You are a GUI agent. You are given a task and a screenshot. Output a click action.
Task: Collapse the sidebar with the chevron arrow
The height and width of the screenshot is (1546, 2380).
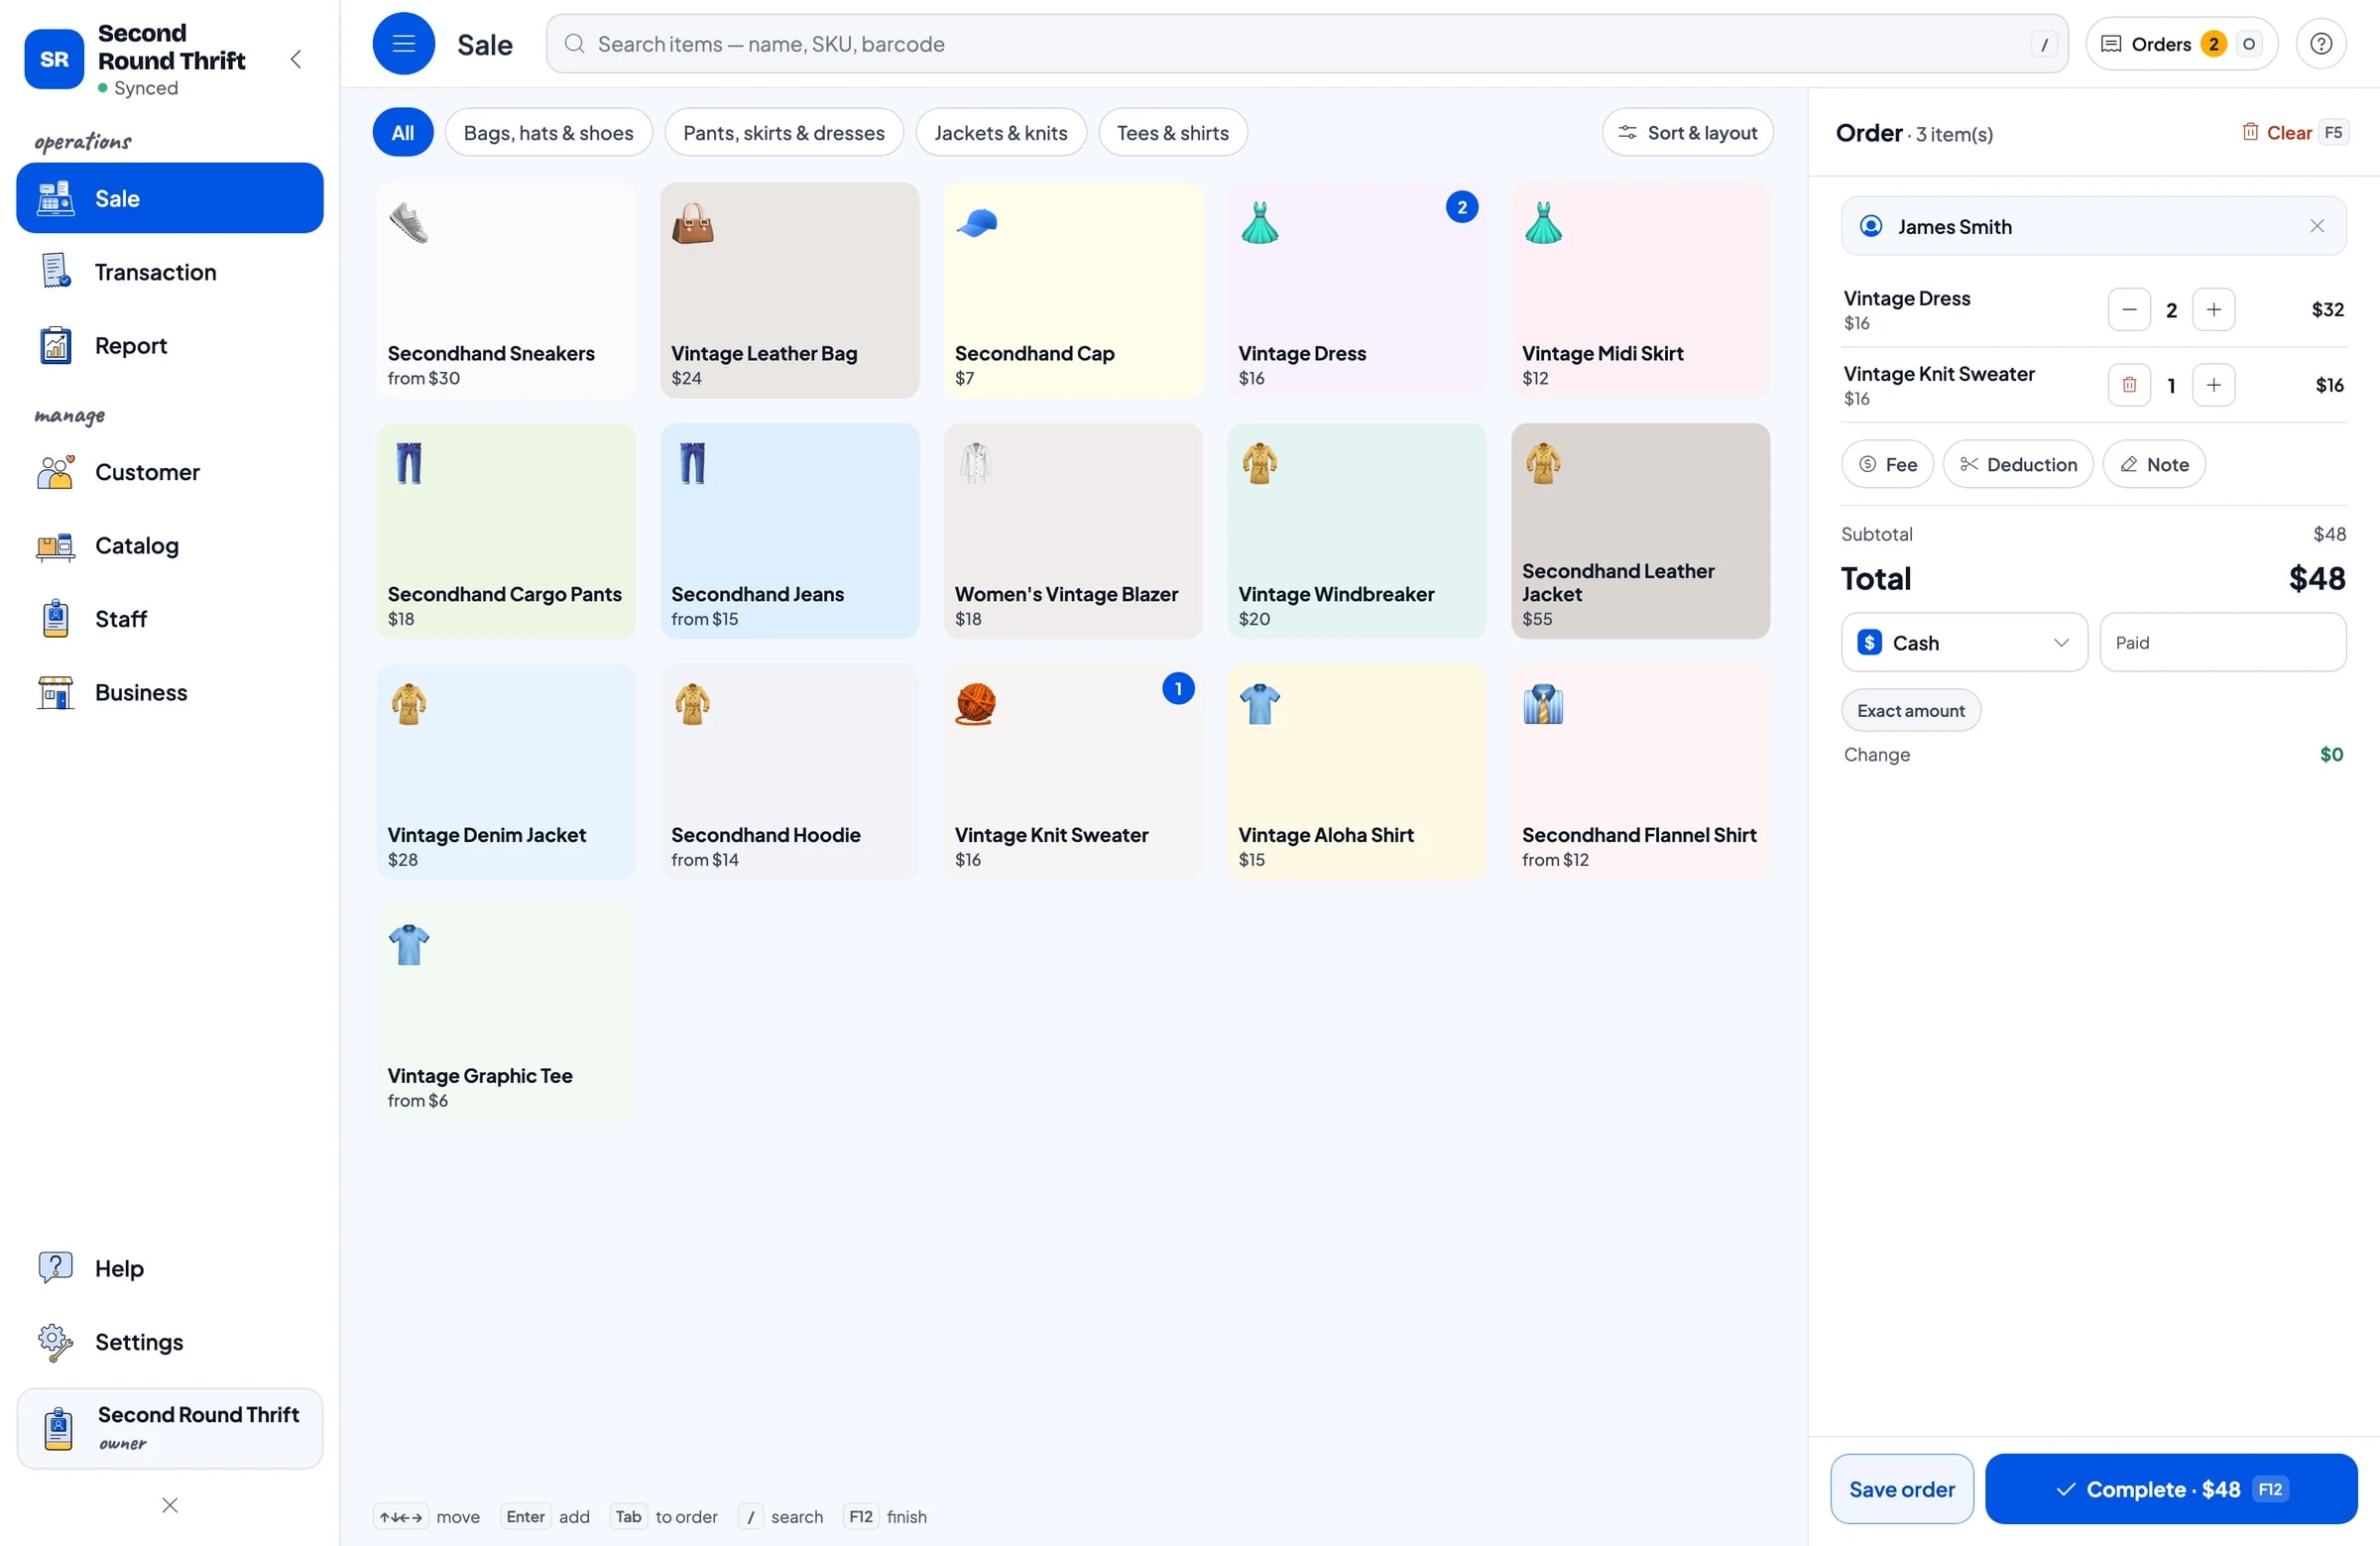tap(296, 59)
